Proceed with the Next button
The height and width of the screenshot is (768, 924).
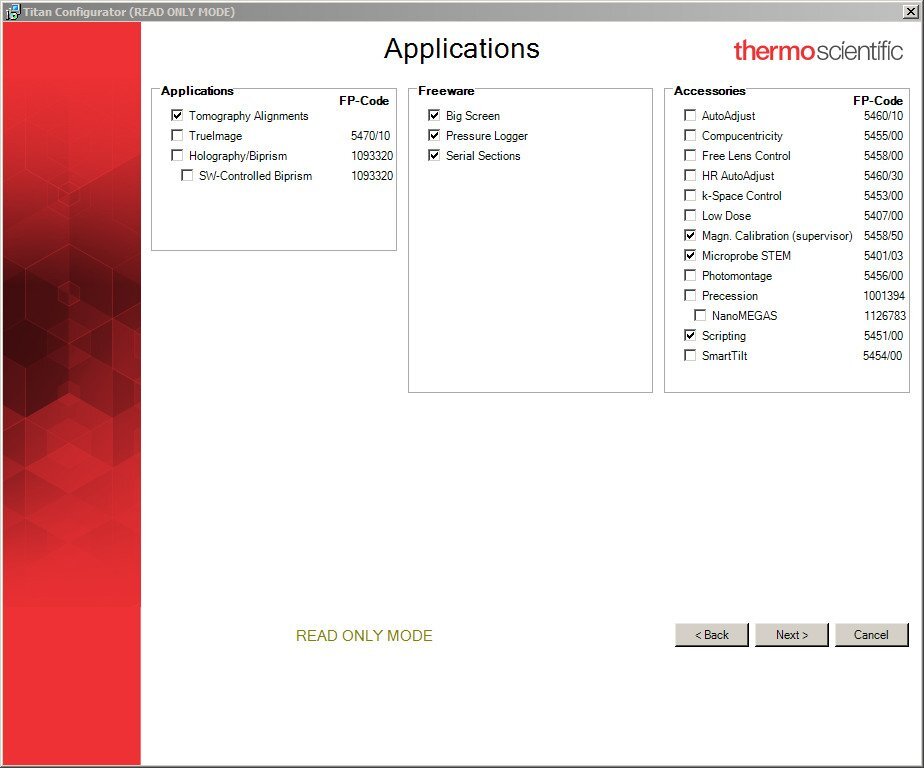coord(792,635)
